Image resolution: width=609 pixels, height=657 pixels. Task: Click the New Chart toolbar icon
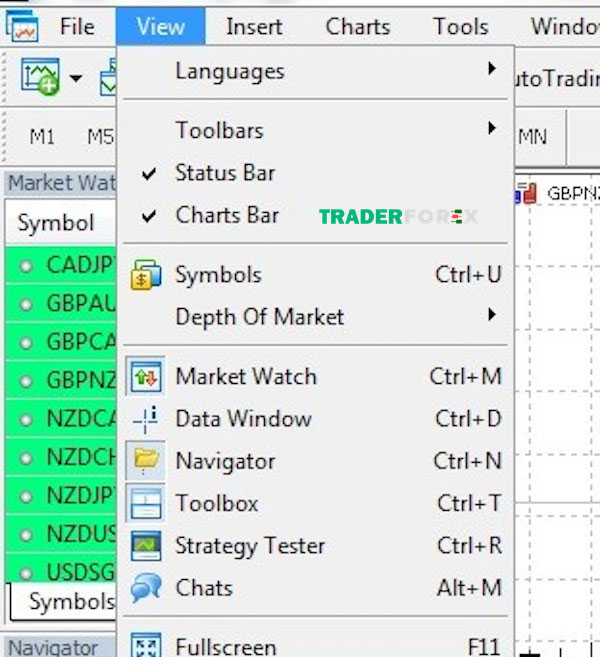[40, 77]
